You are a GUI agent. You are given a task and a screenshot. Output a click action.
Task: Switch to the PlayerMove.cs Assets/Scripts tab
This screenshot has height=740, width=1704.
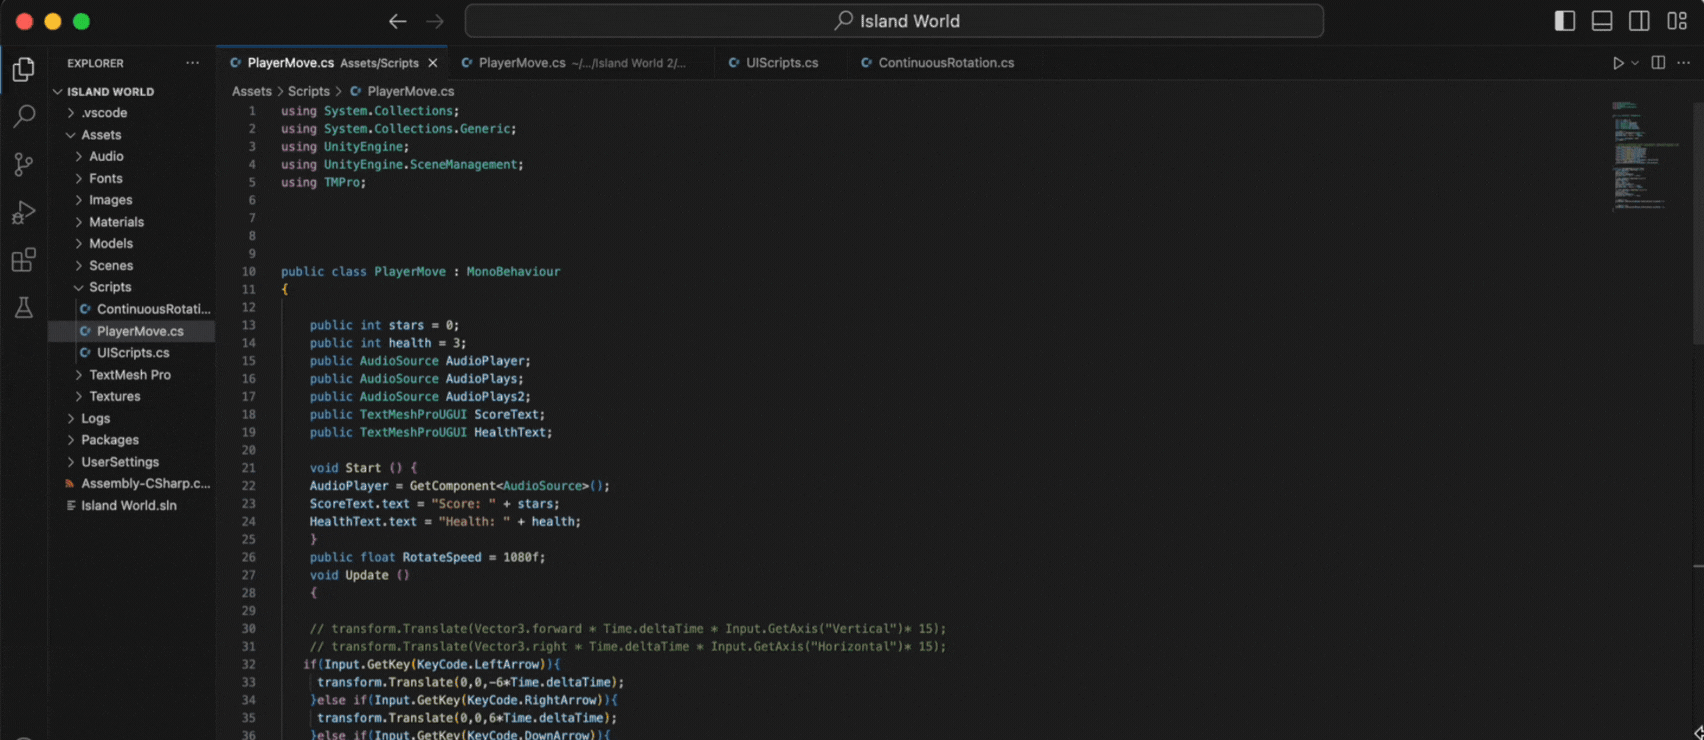click(x=333, y=63)
